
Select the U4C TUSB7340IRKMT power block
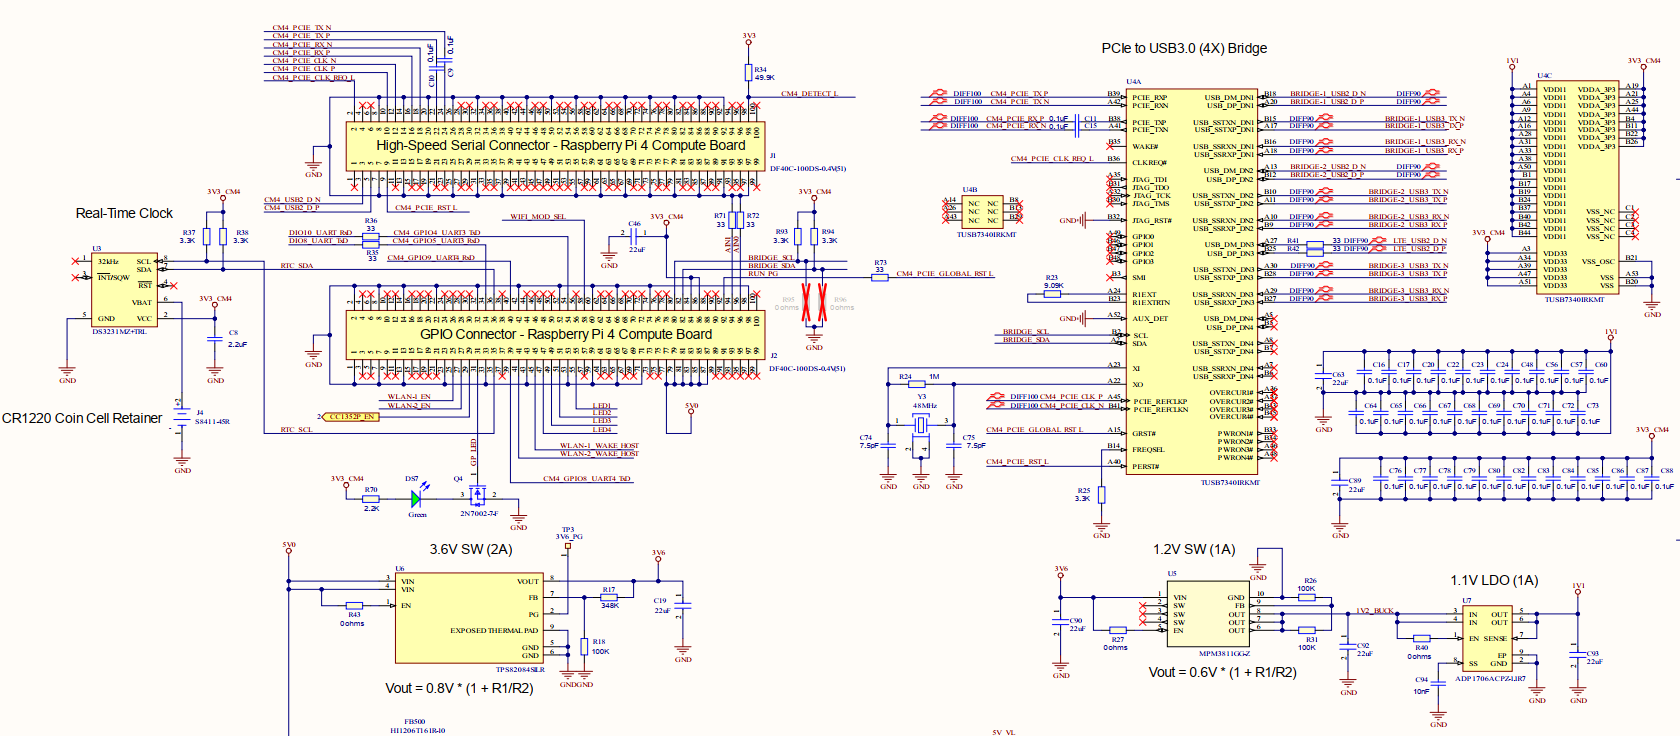point(1579,187)
